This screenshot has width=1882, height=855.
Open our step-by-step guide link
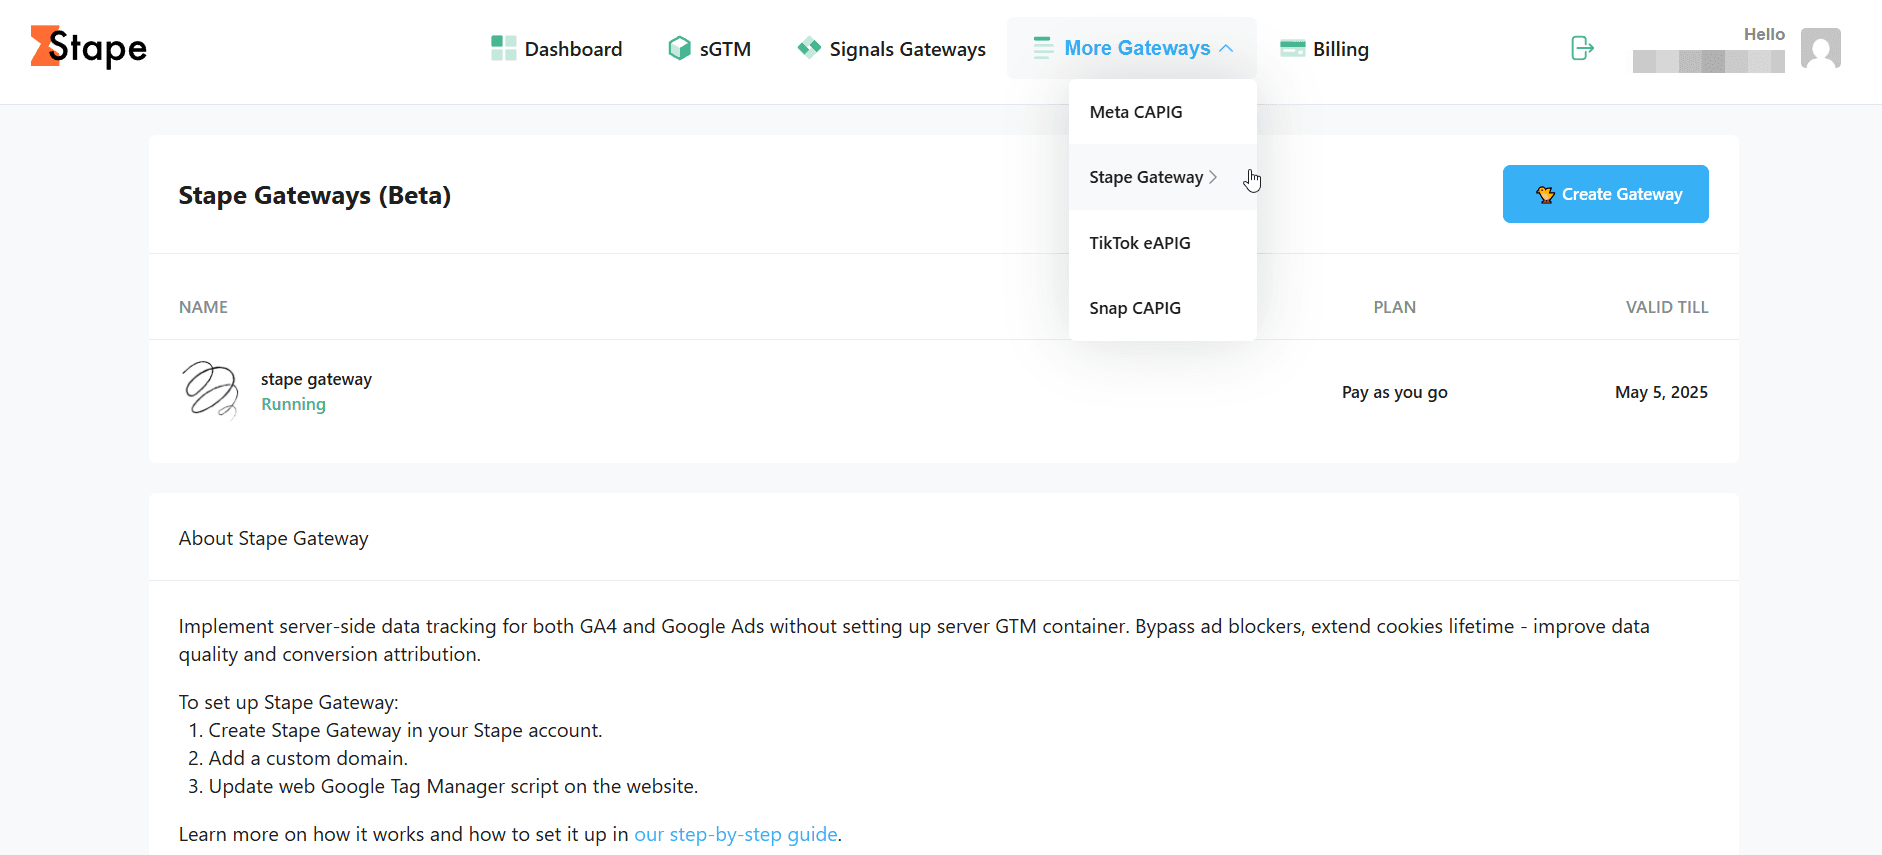pyautogui.click(x=736, y=834)
